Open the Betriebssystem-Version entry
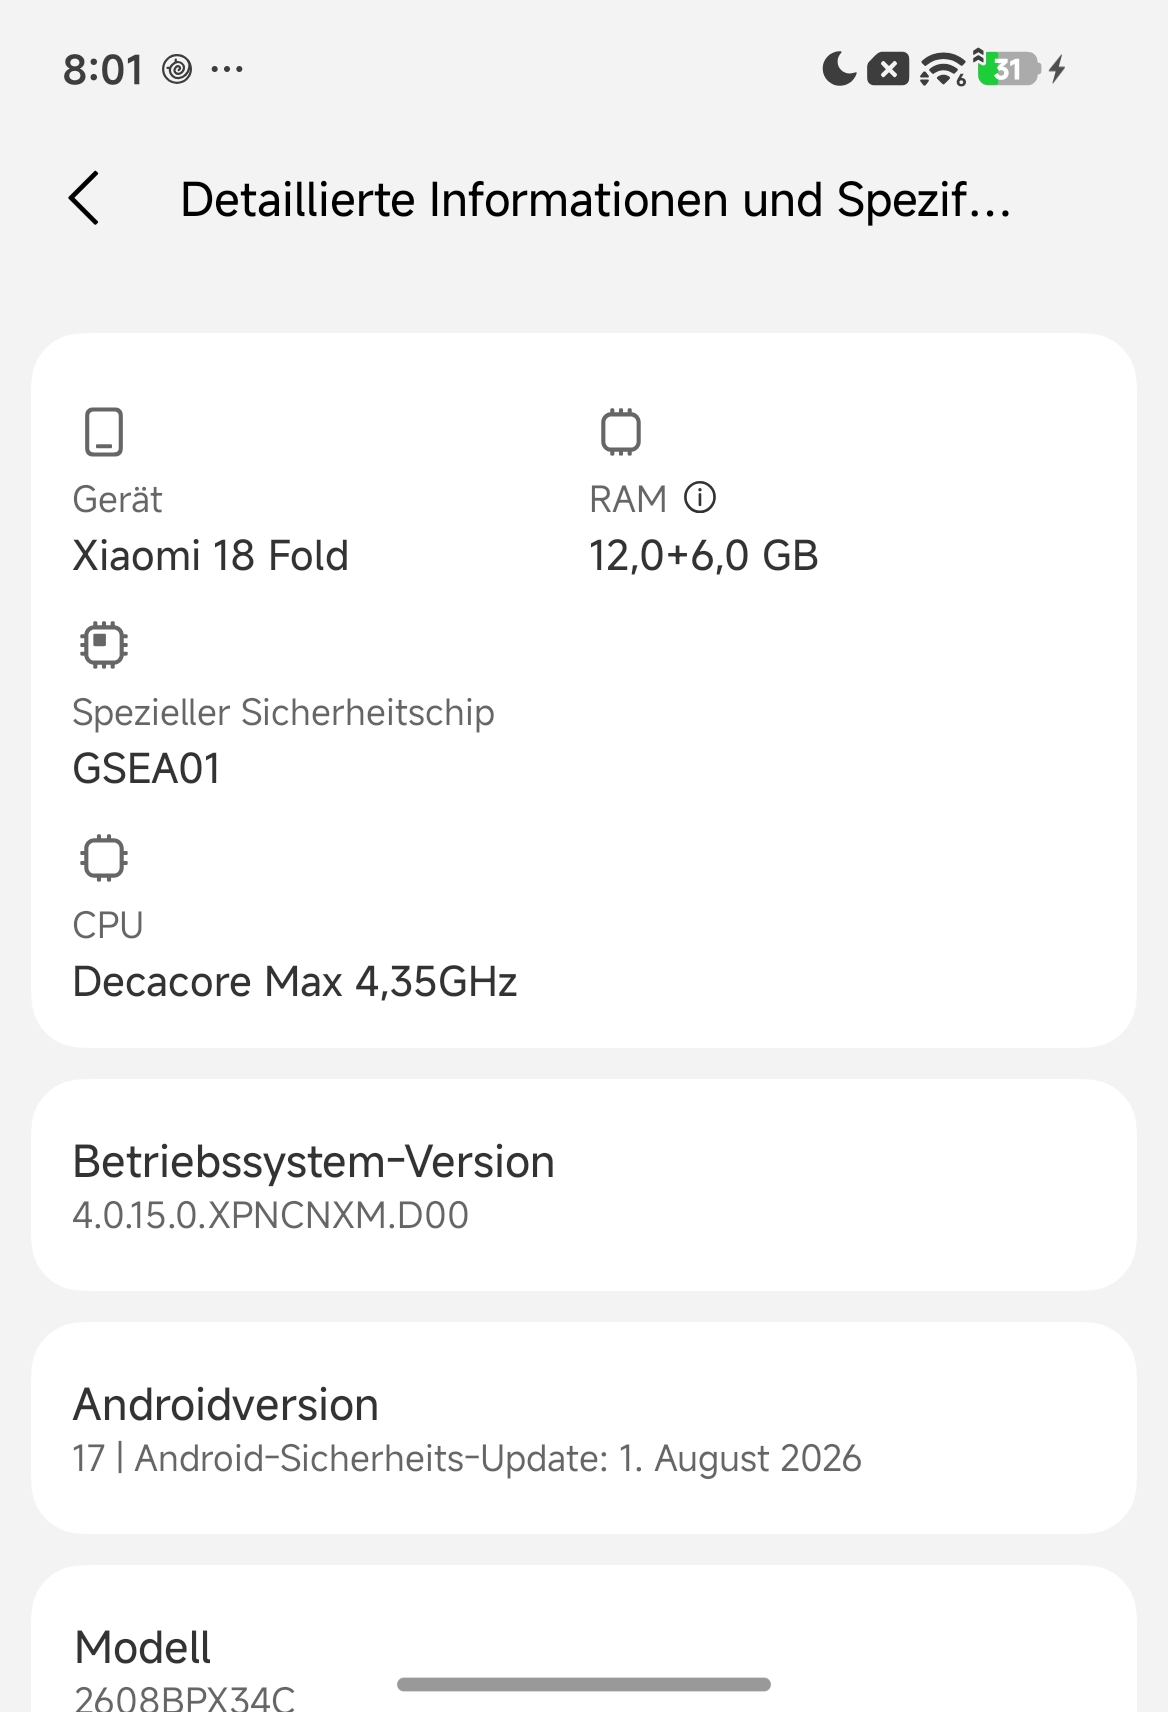The height and width of the screenshot is (1712, 1168). [x=584, y=1185]
